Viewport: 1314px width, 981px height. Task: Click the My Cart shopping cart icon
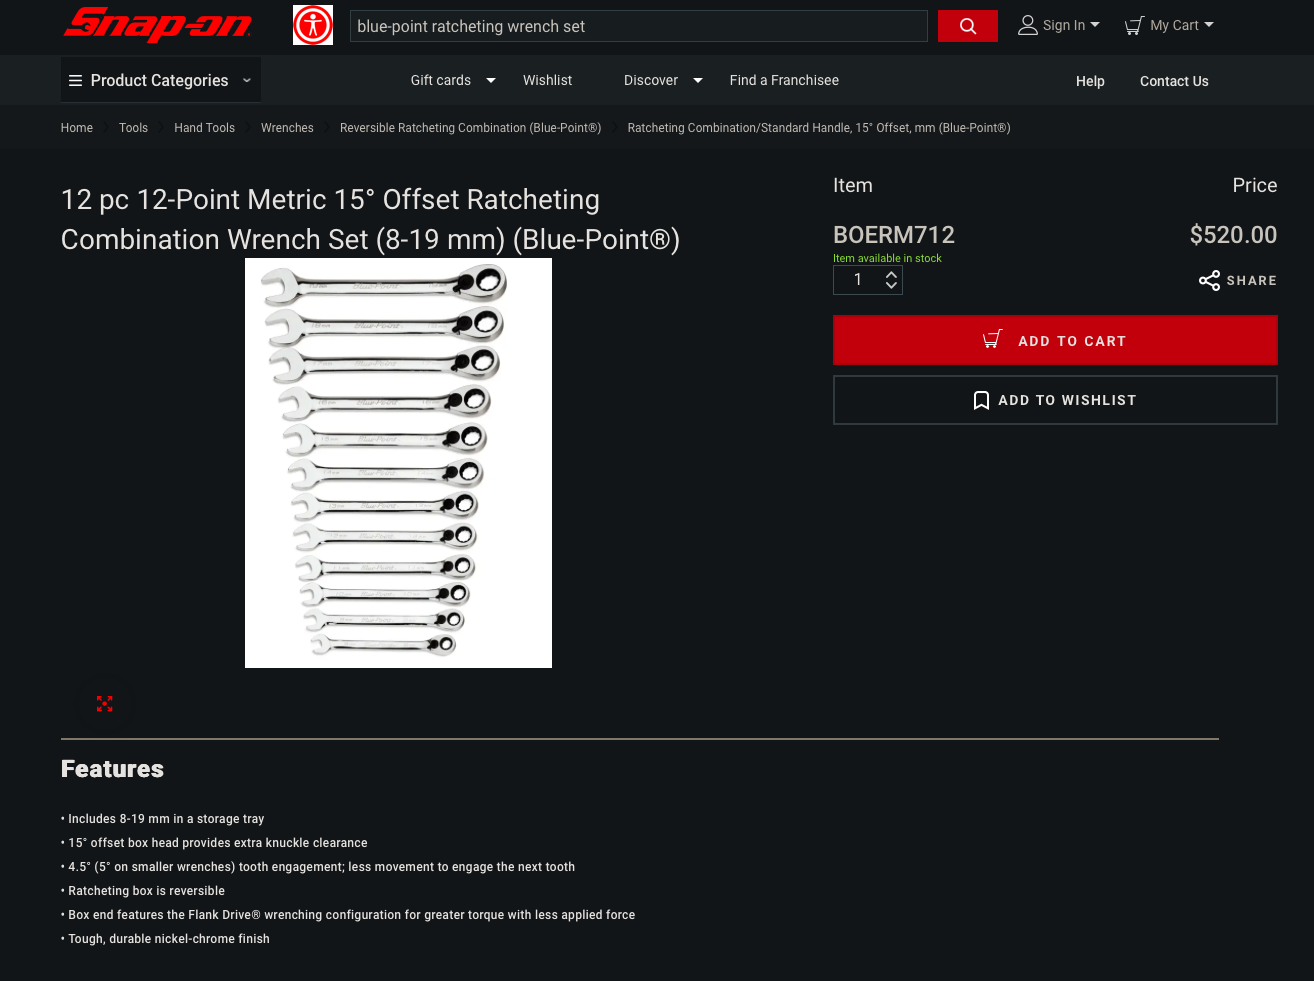pyautogui.click(x=1134, y=26)
